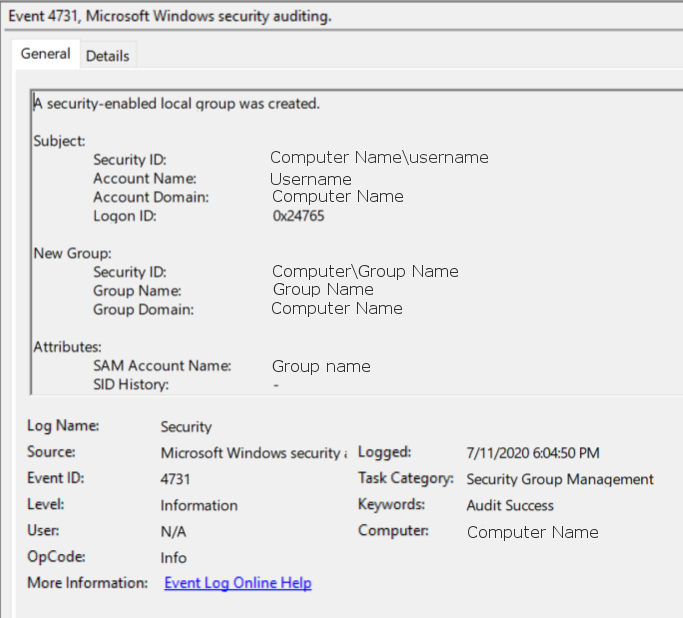Click the Subject Security ID value

pos(379,158)
